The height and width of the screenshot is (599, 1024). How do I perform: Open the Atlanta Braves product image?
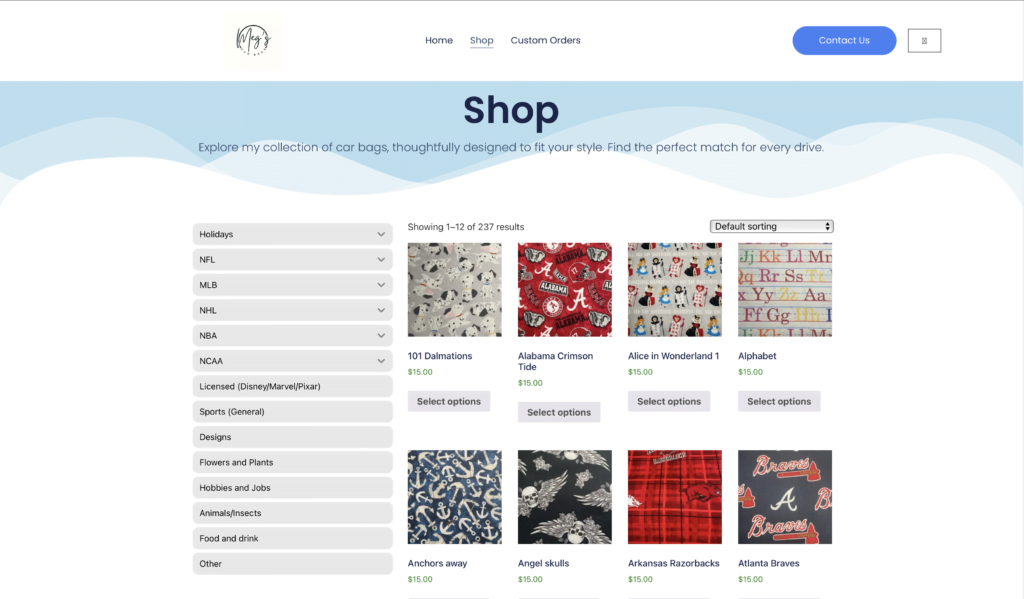(x=785, y=497)
